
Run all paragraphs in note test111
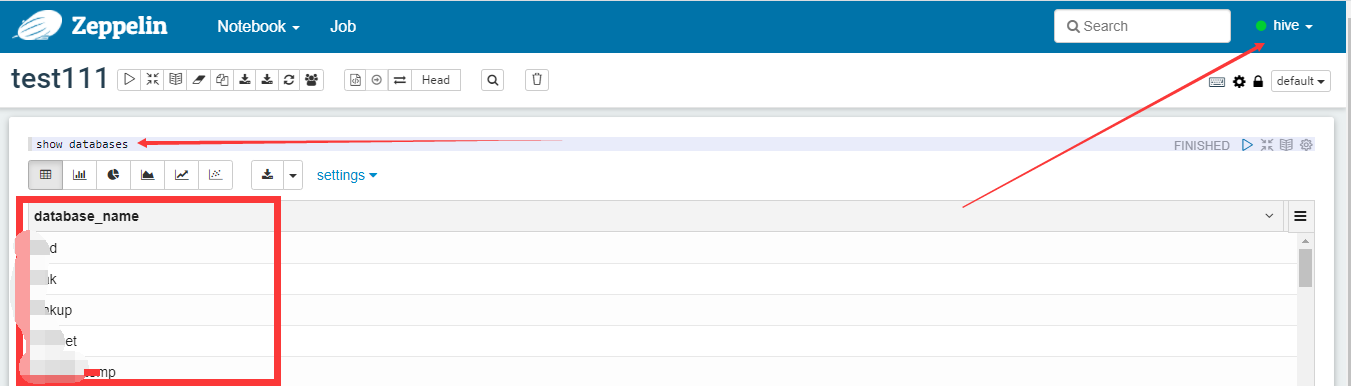click(x=129, y=80)
